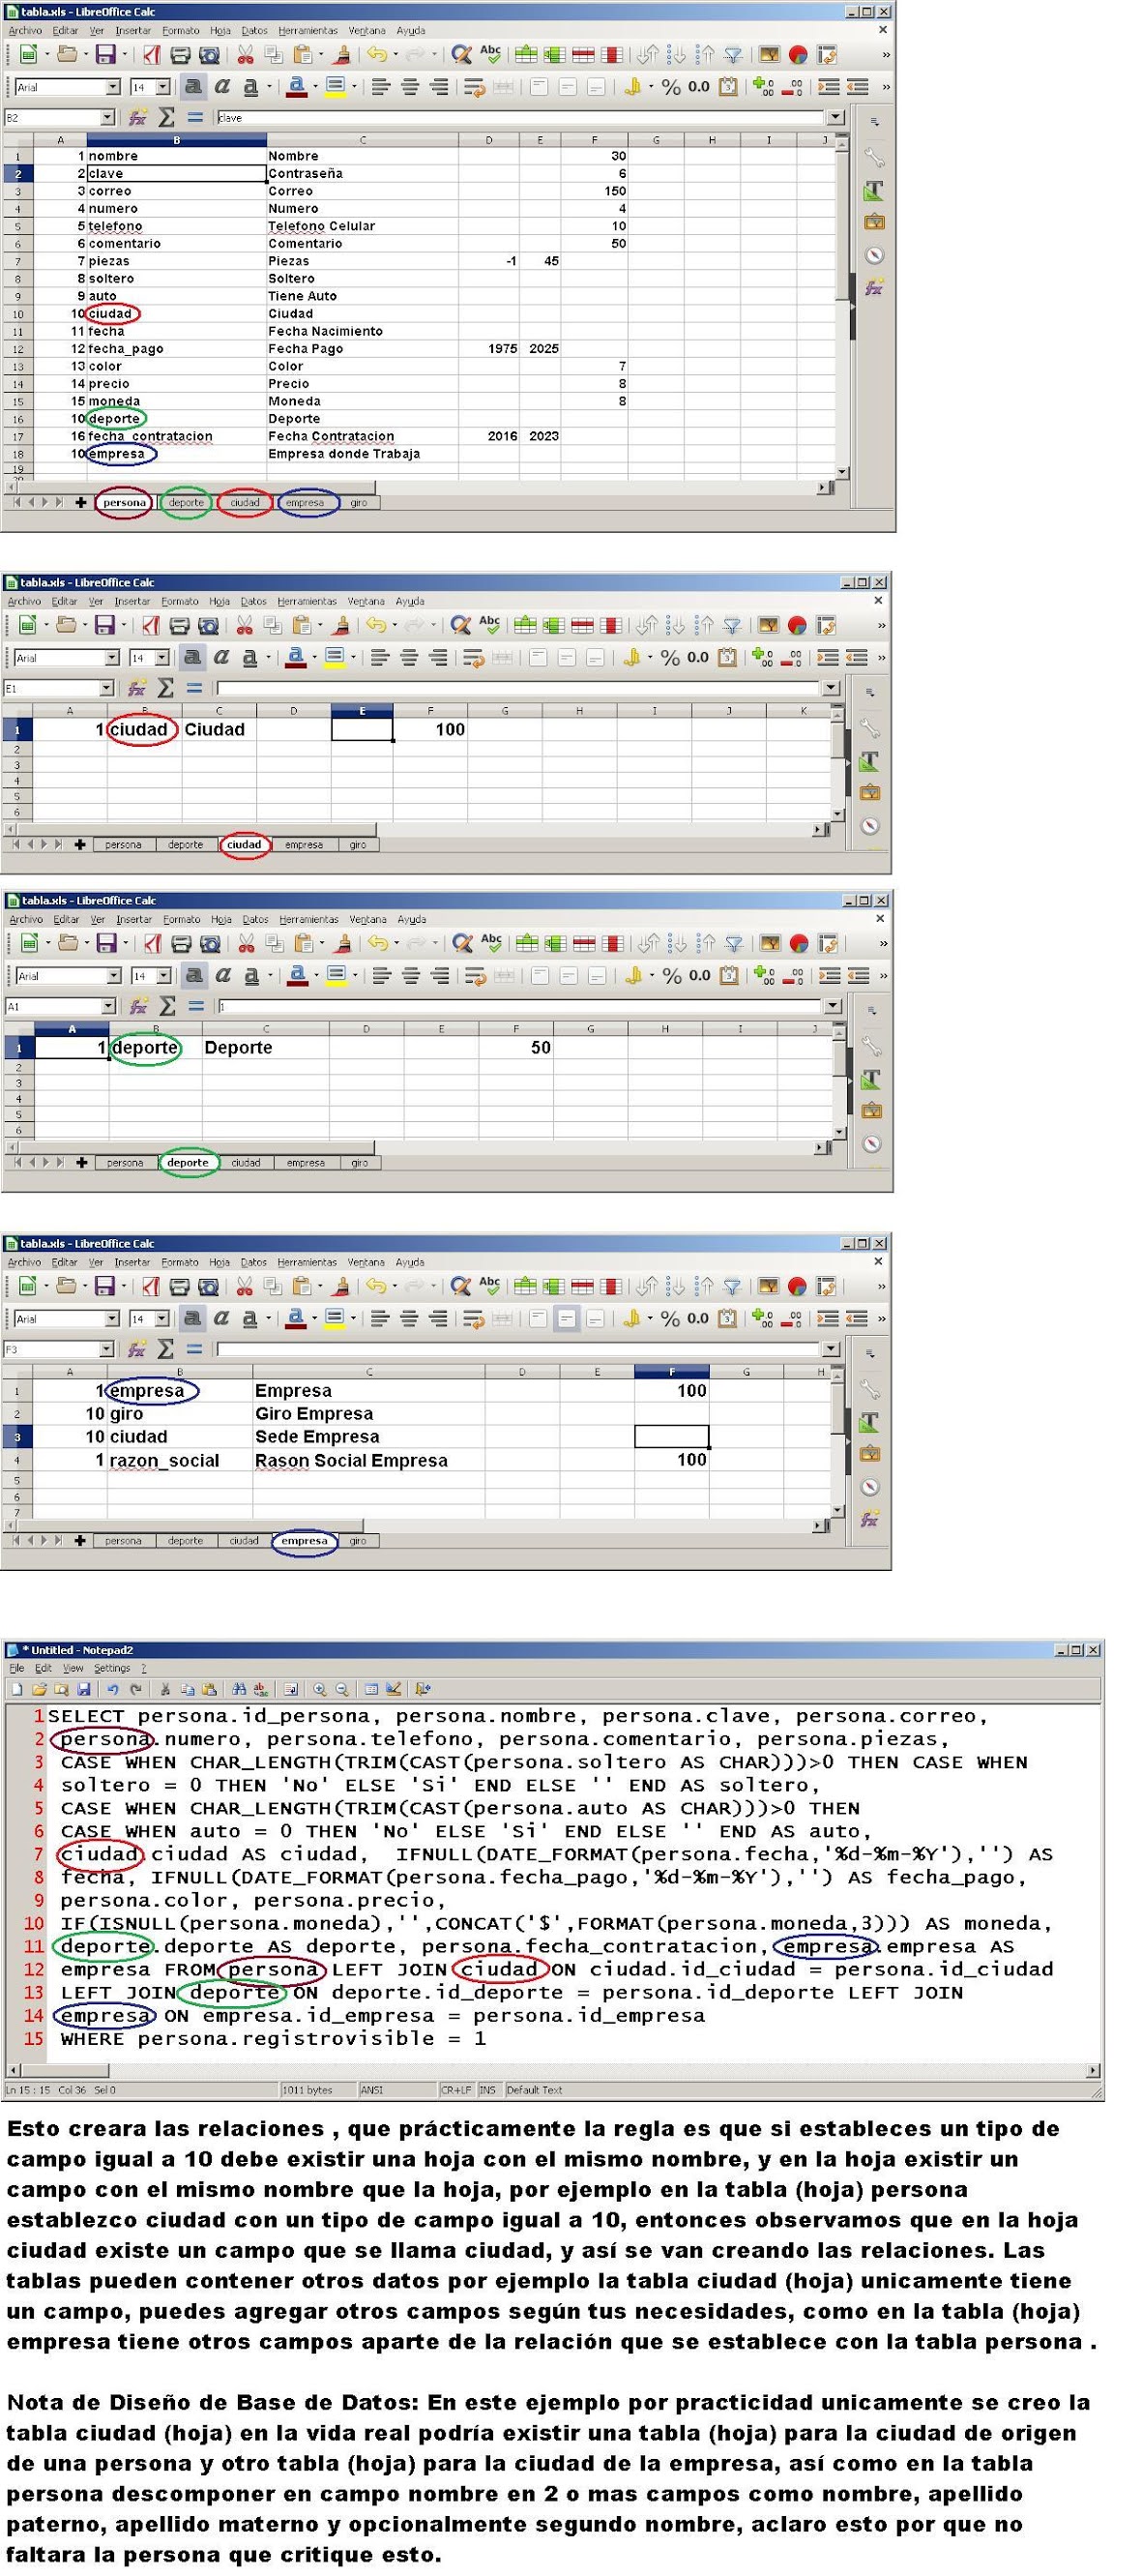Click Export as PDF icon in persona-sheet Calc window
The width and height of the screenshot is (1142, 2576).
tap(152, 55)
